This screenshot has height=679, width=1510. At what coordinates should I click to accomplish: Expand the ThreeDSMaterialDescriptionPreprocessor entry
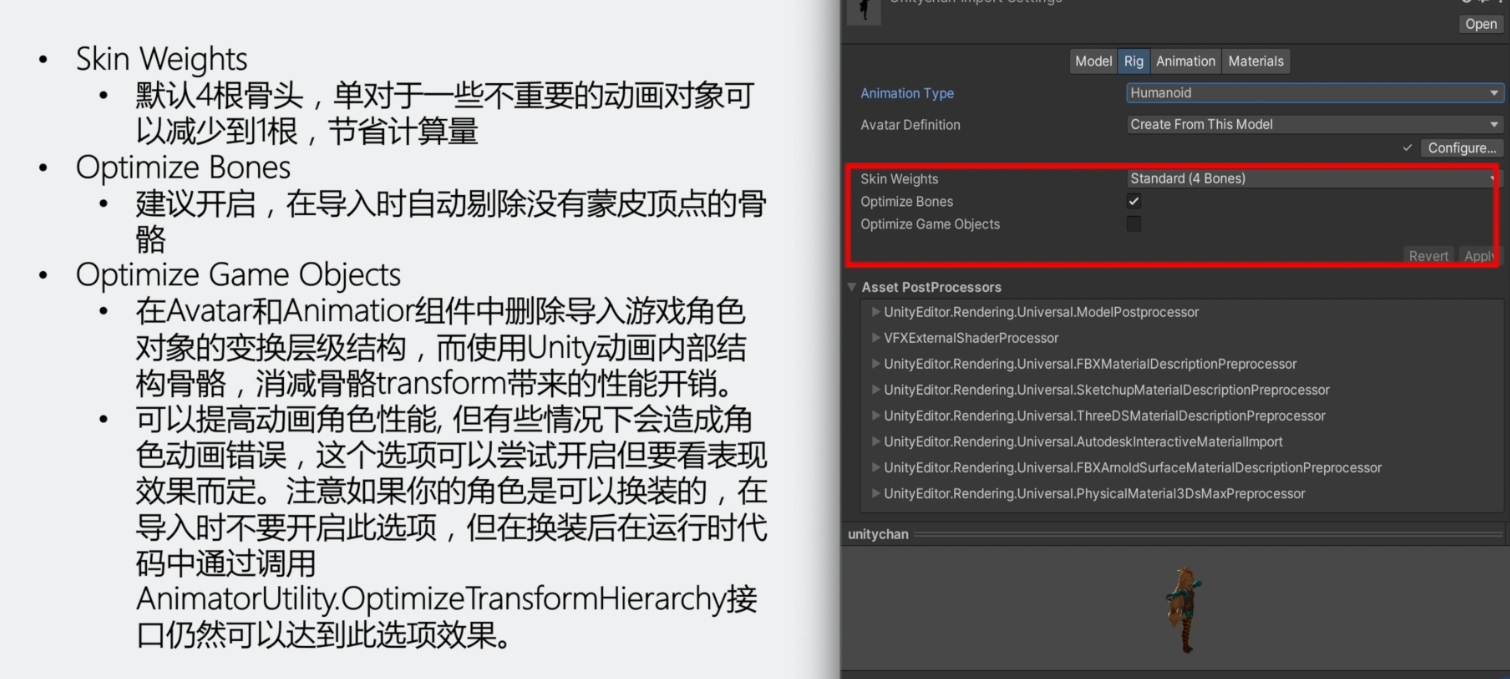877,416
